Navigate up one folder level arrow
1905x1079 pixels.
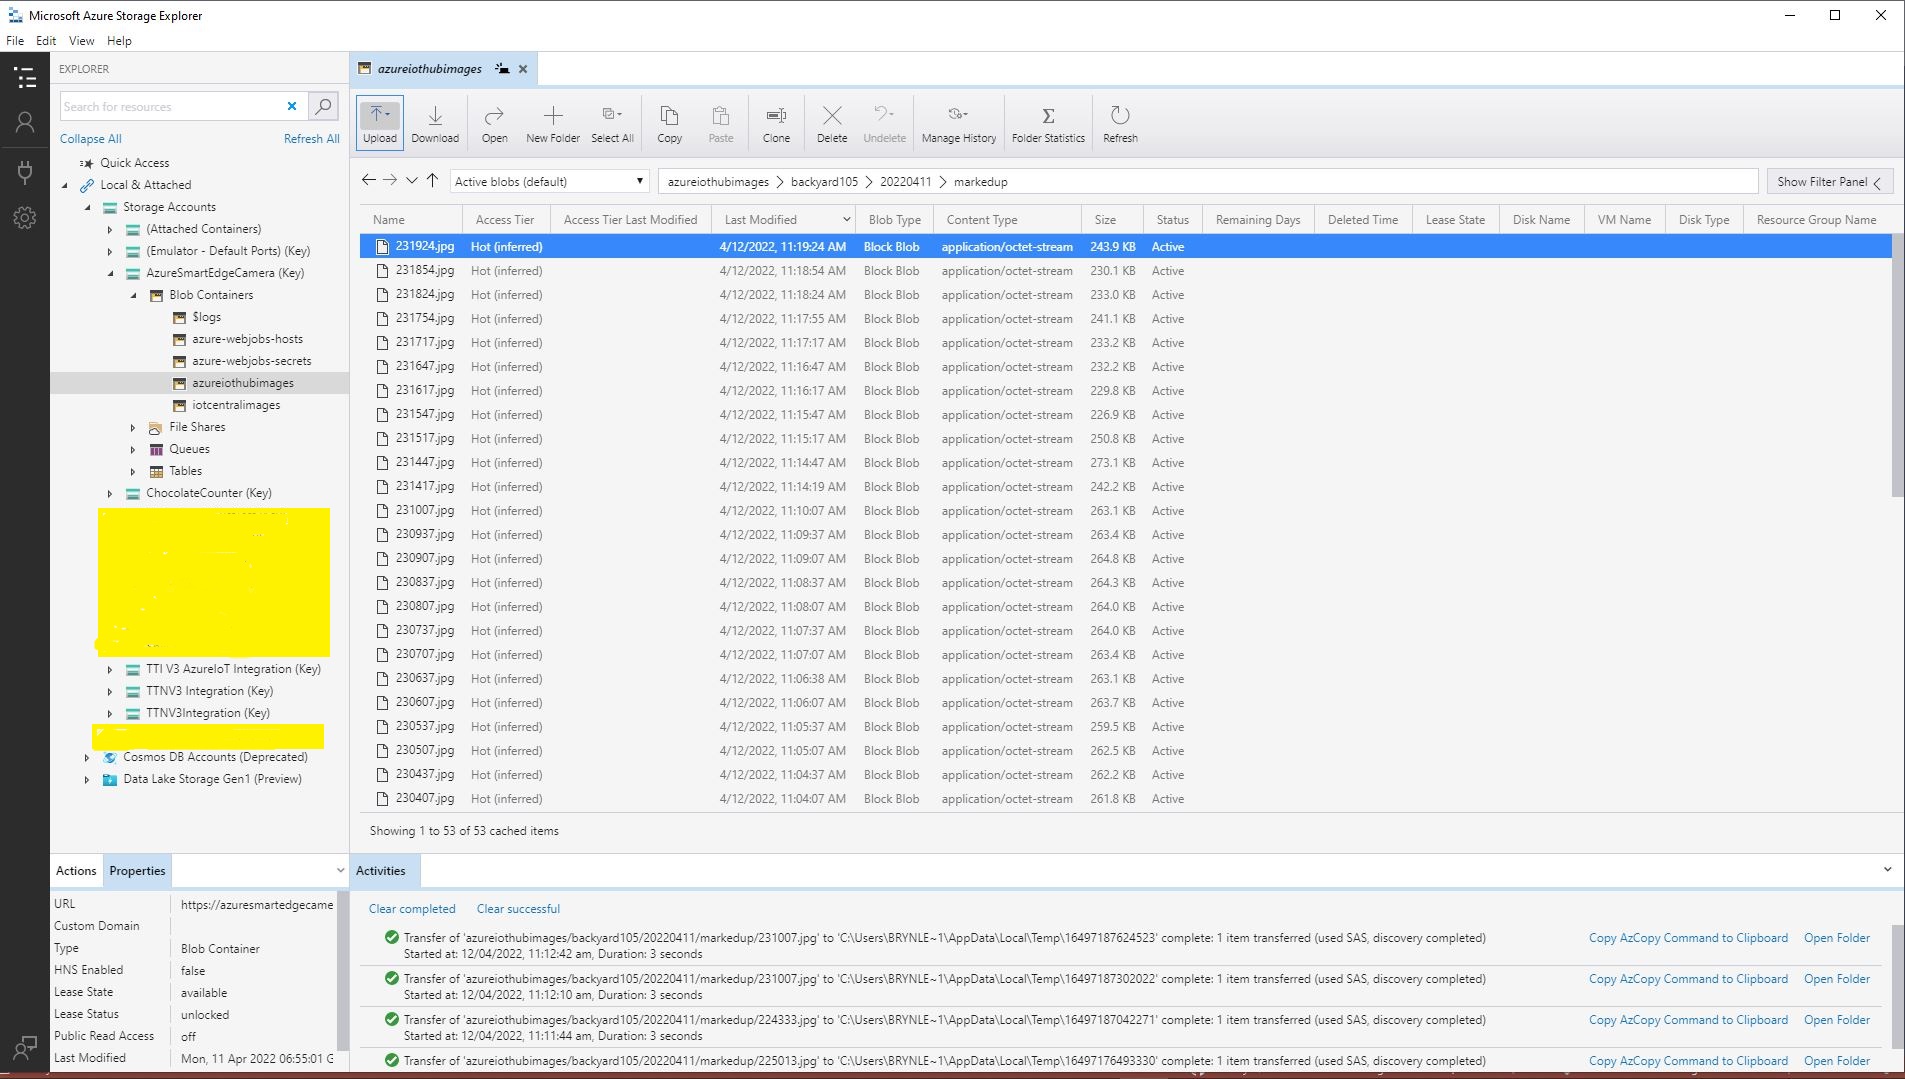[x=432, y=180]
